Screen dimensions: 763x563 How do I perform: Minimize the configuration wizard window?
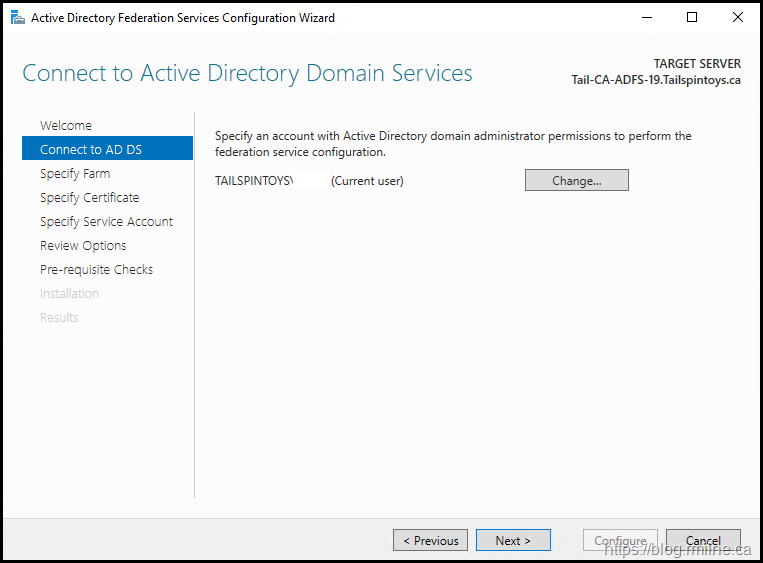point(645,18)
